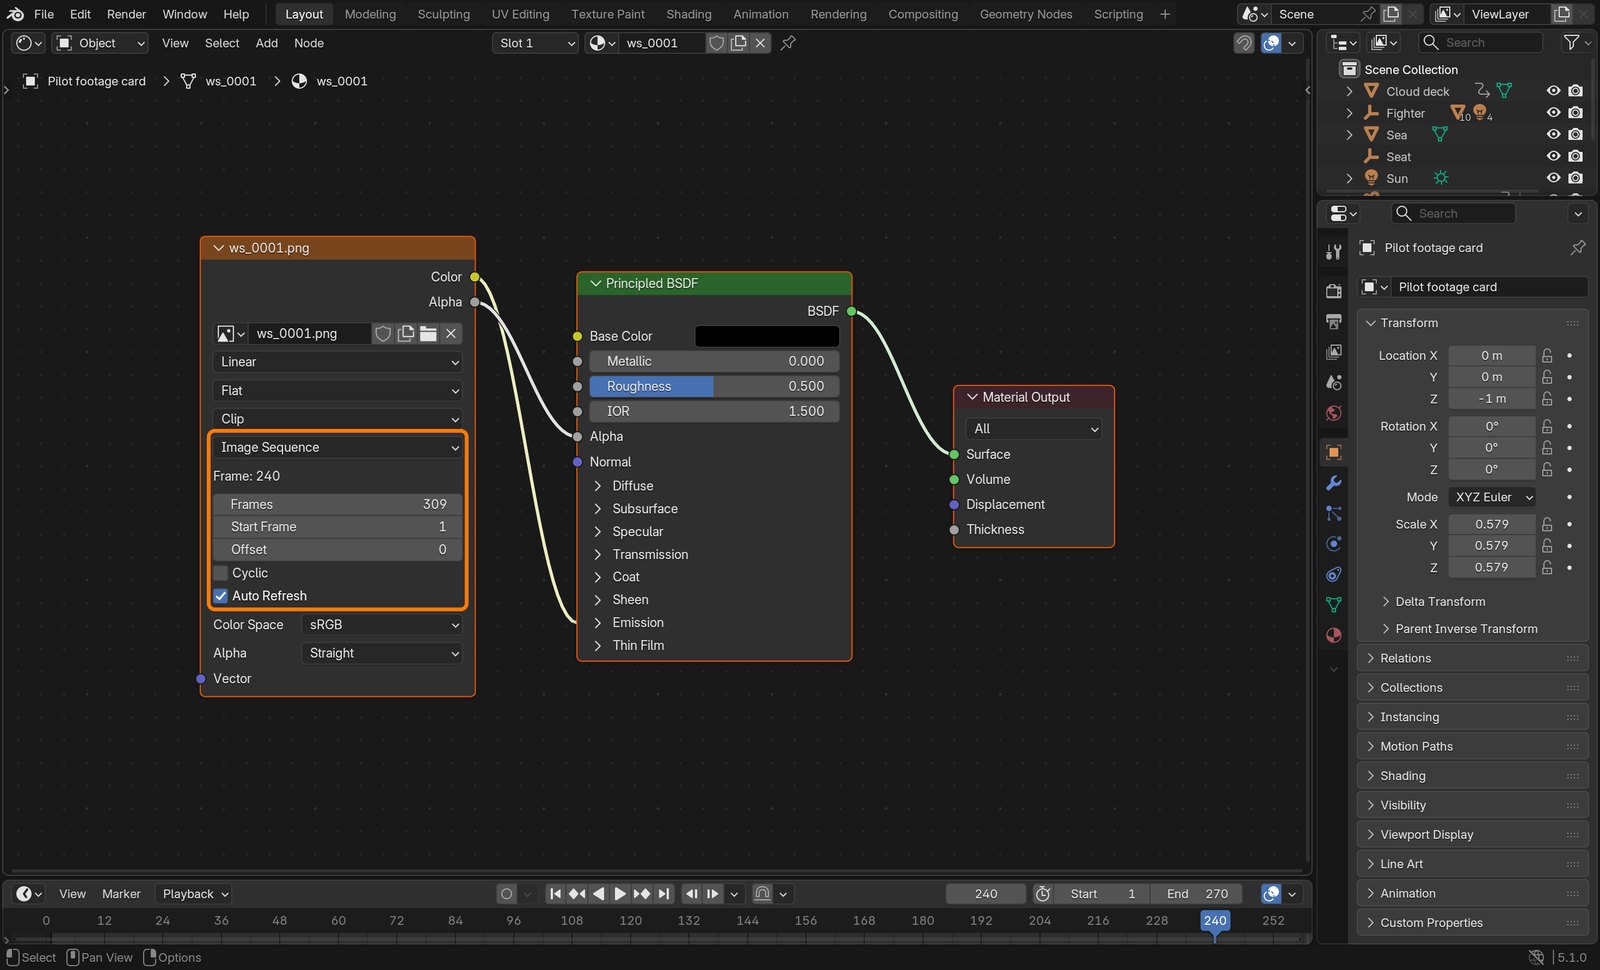Open the Render menu
Image resolution: width=1600 pixels, height=970 pixels.
[x=126, y=14]
